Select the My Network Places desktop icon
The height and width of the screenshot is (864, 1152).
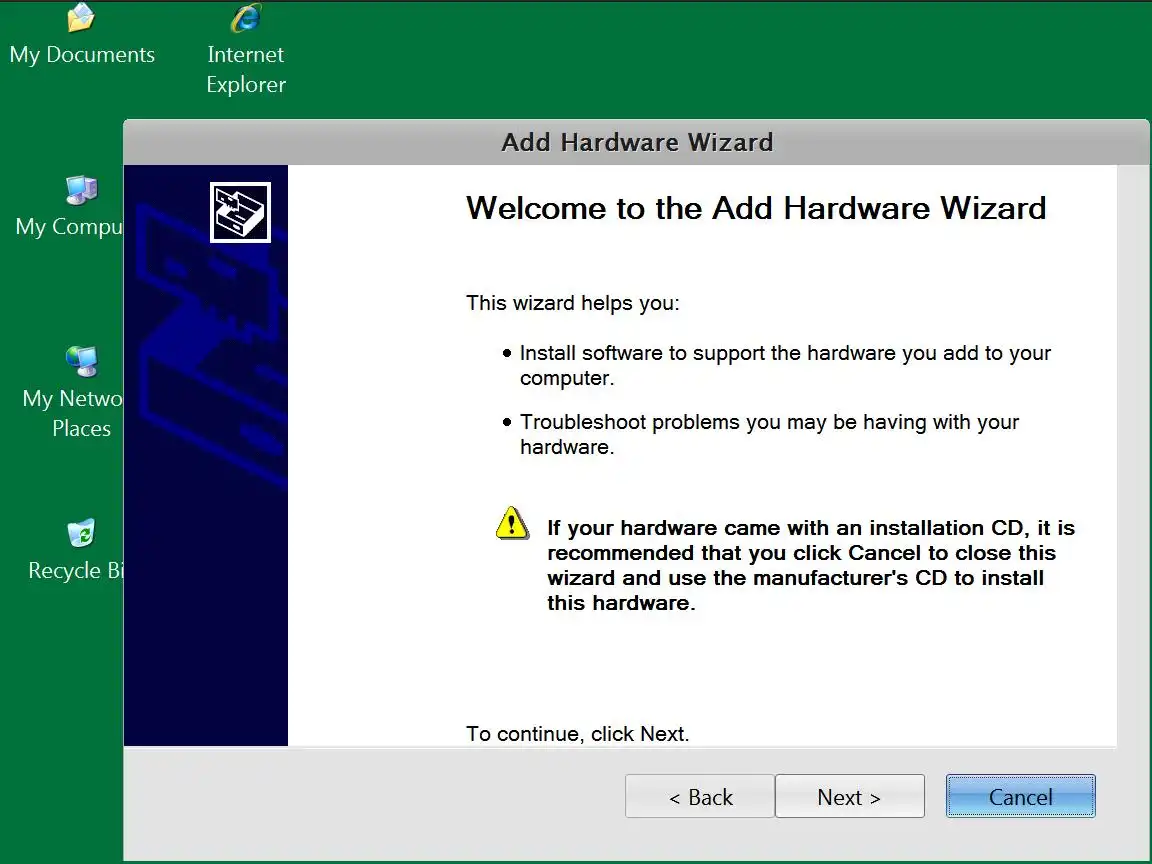(72, 393)
